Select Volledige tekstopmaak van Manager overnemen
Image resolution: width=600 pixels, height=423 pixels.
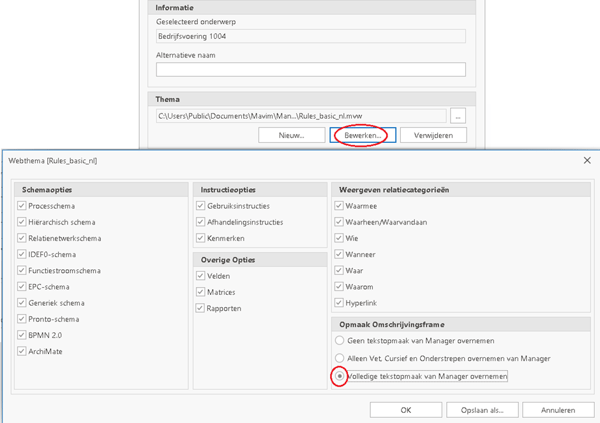(341, 376)
